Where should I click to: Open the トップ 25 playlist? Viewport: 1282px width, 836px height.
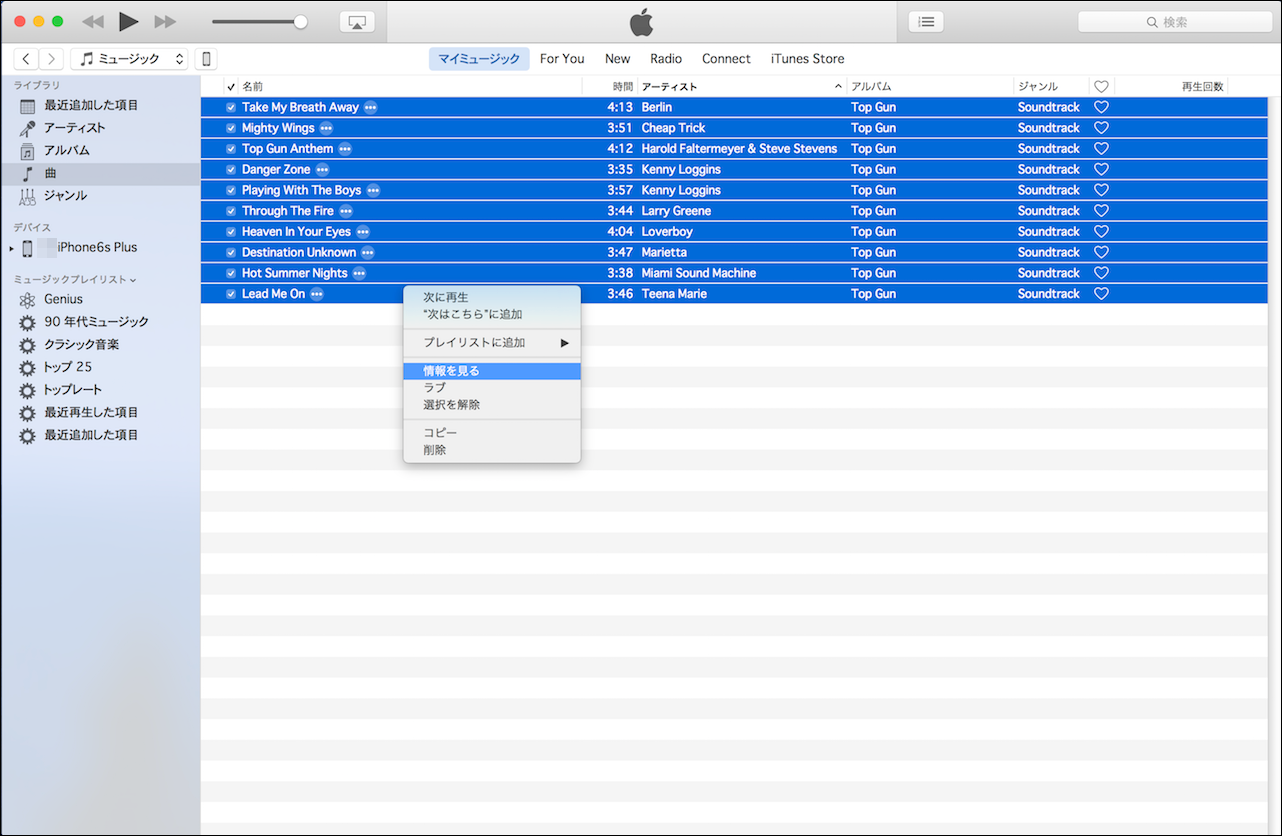point(68,367)
